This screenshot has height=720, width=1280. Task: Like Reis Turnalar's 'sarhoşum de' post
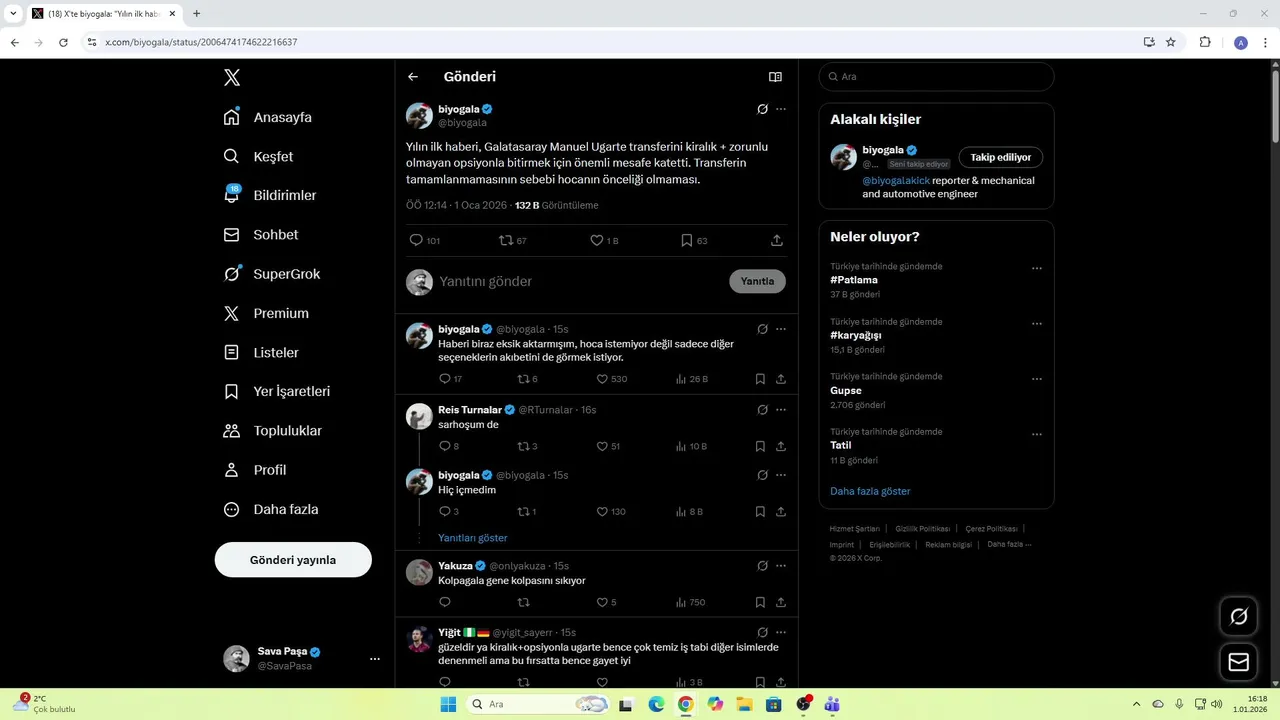click(x=602, y=446)
